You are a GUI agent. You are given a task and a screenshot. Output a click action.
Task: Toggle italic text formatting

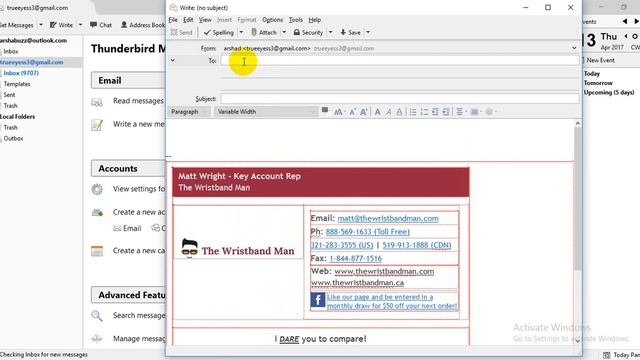[x=389, y=112]
